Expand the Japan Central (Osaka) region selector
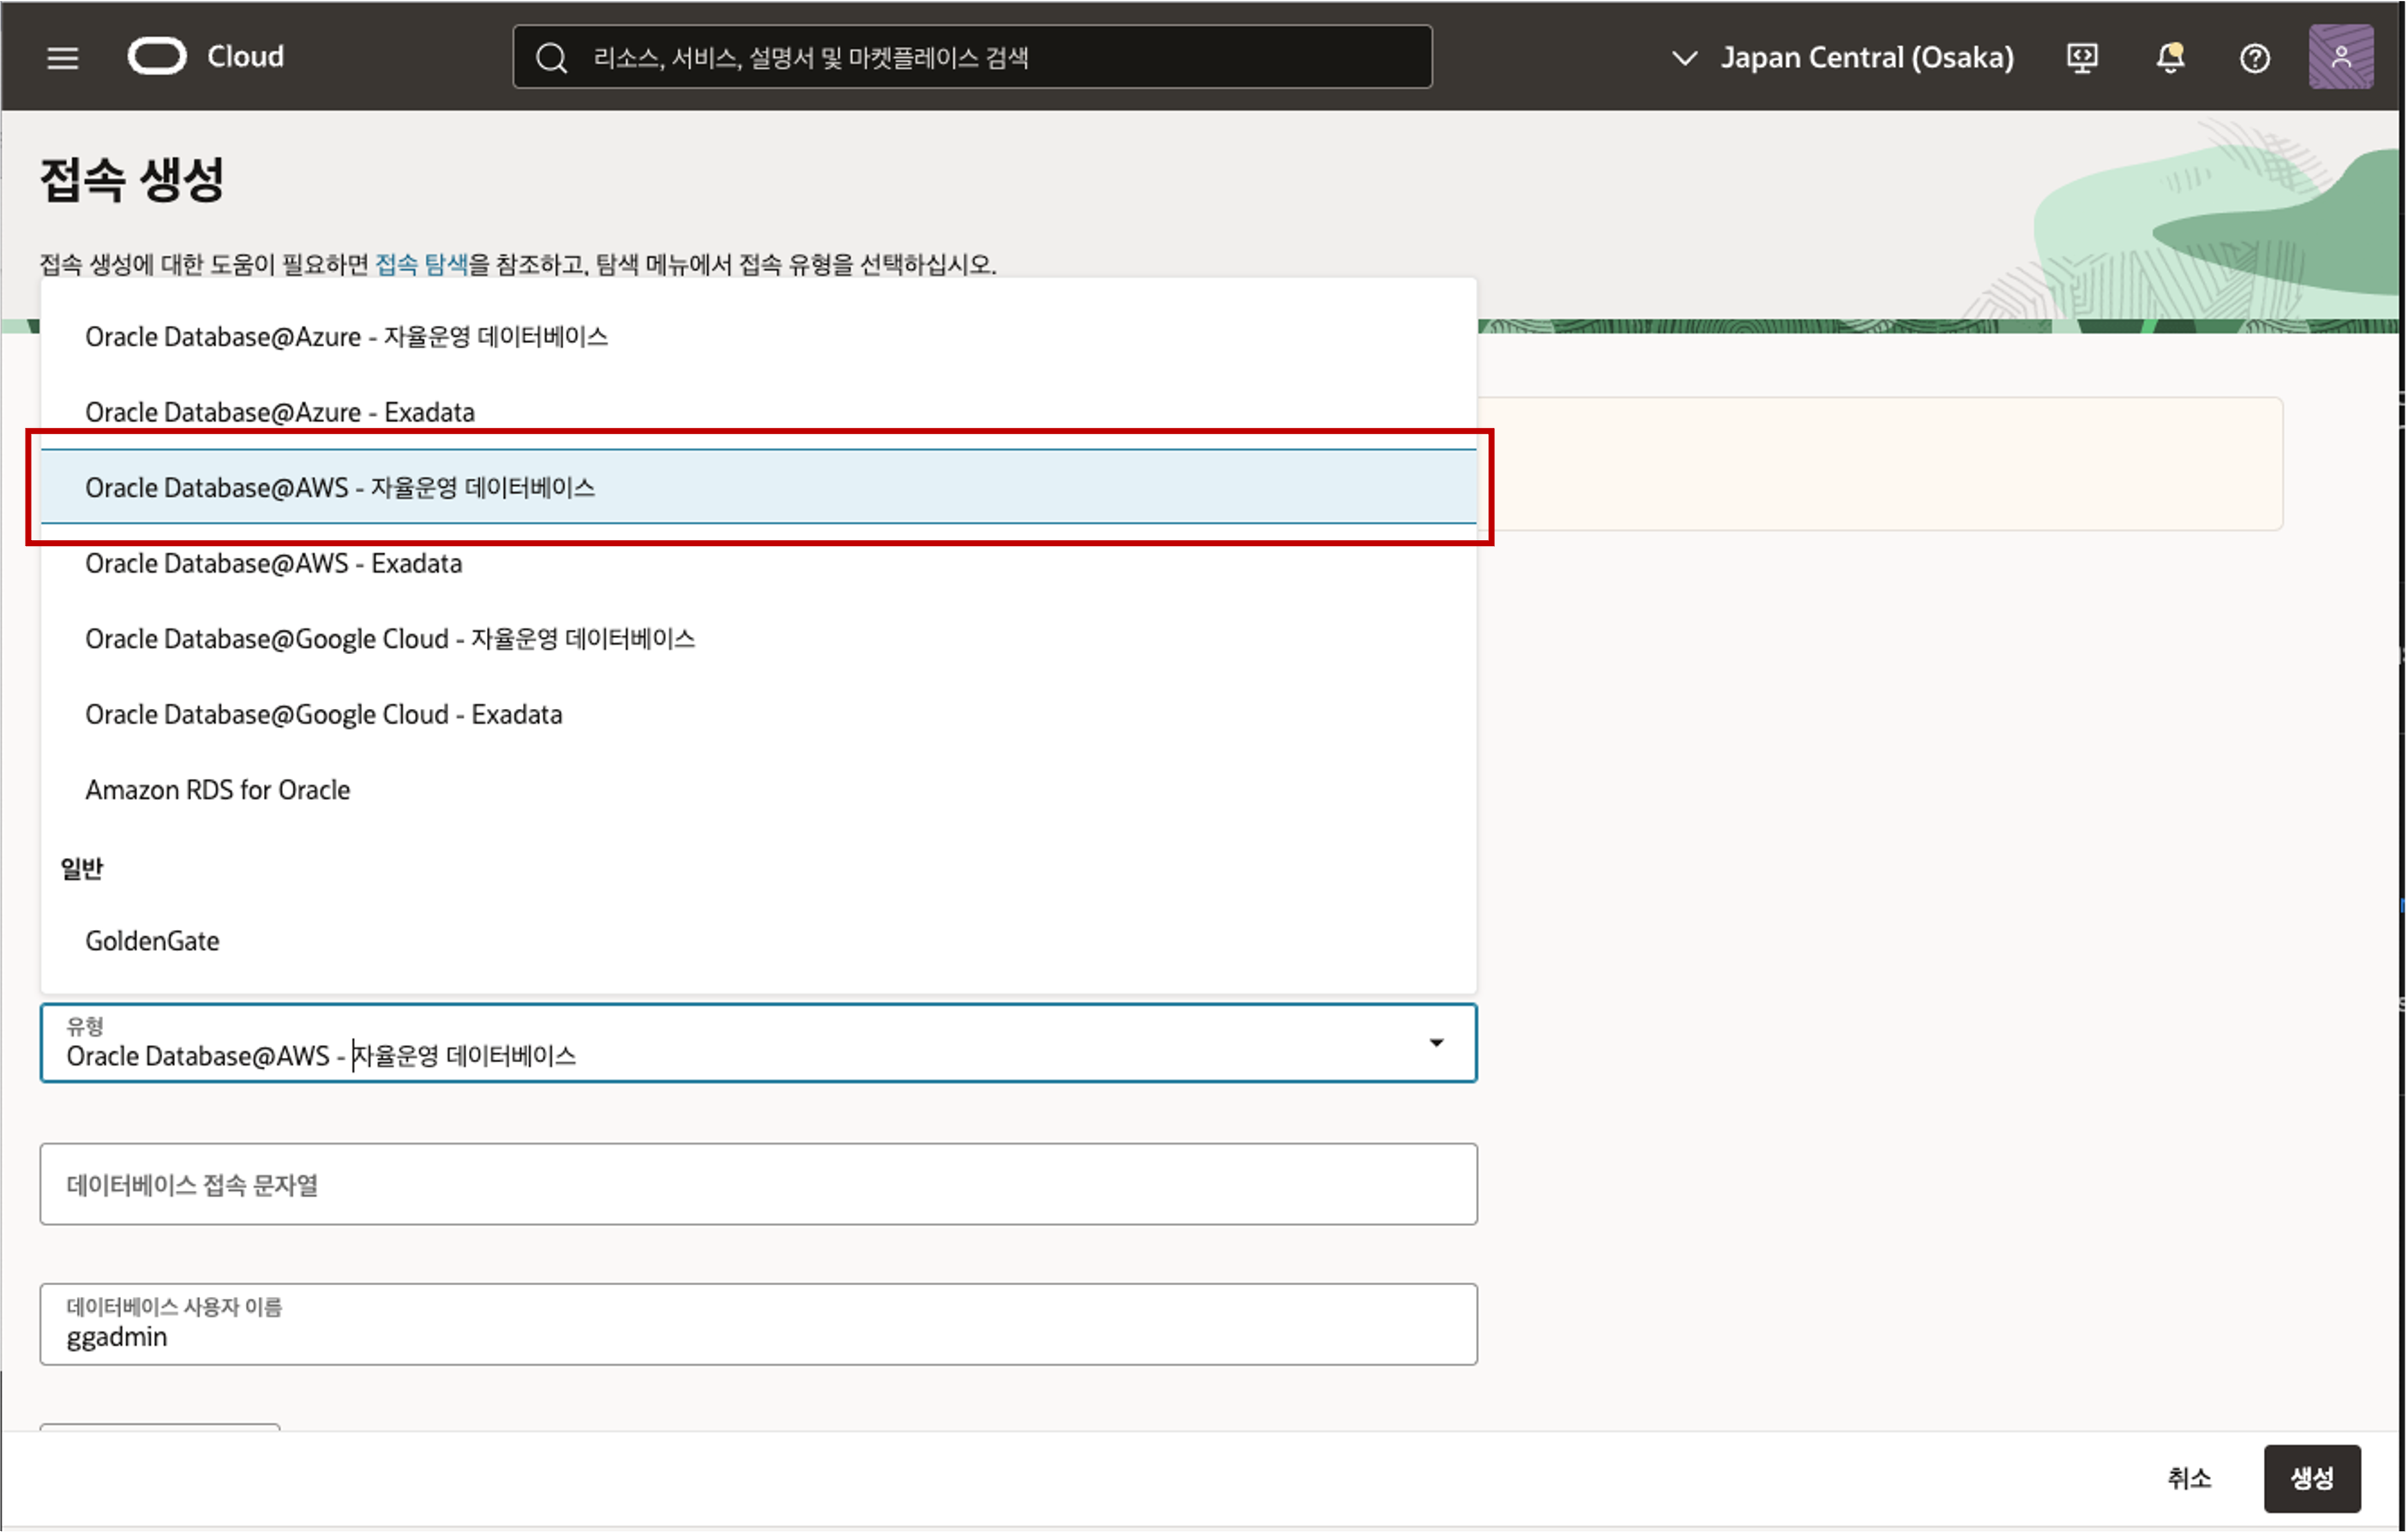The image size is (2408, 1532). [1842, 58]
